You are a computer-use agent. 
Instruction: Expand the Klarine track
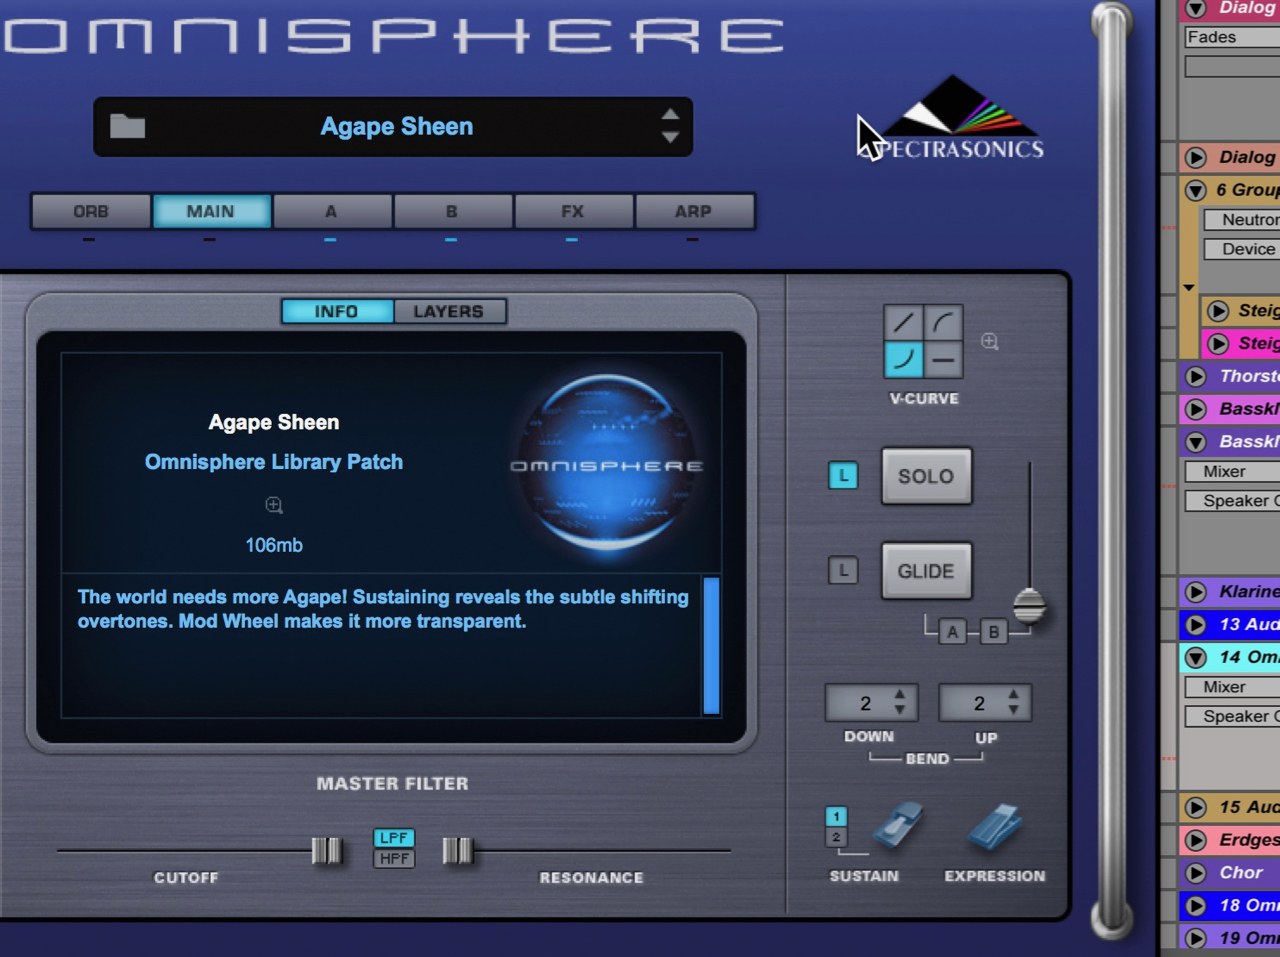[x=1196, y=592]
